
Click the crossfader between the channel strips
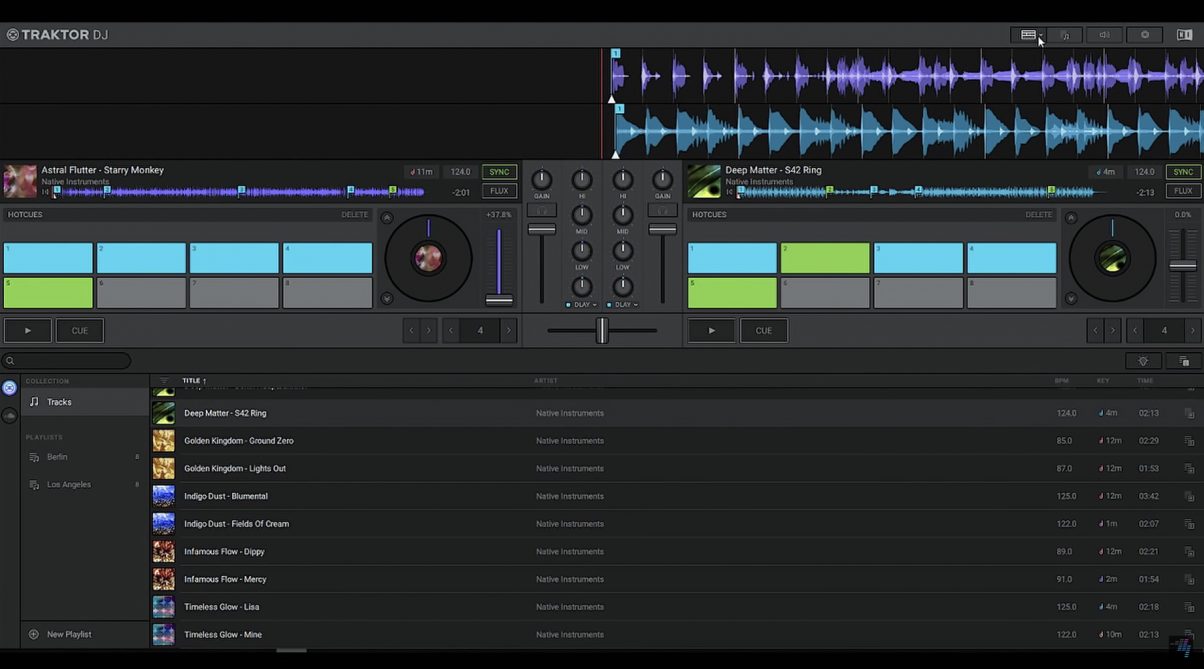[x=601, y=330]
